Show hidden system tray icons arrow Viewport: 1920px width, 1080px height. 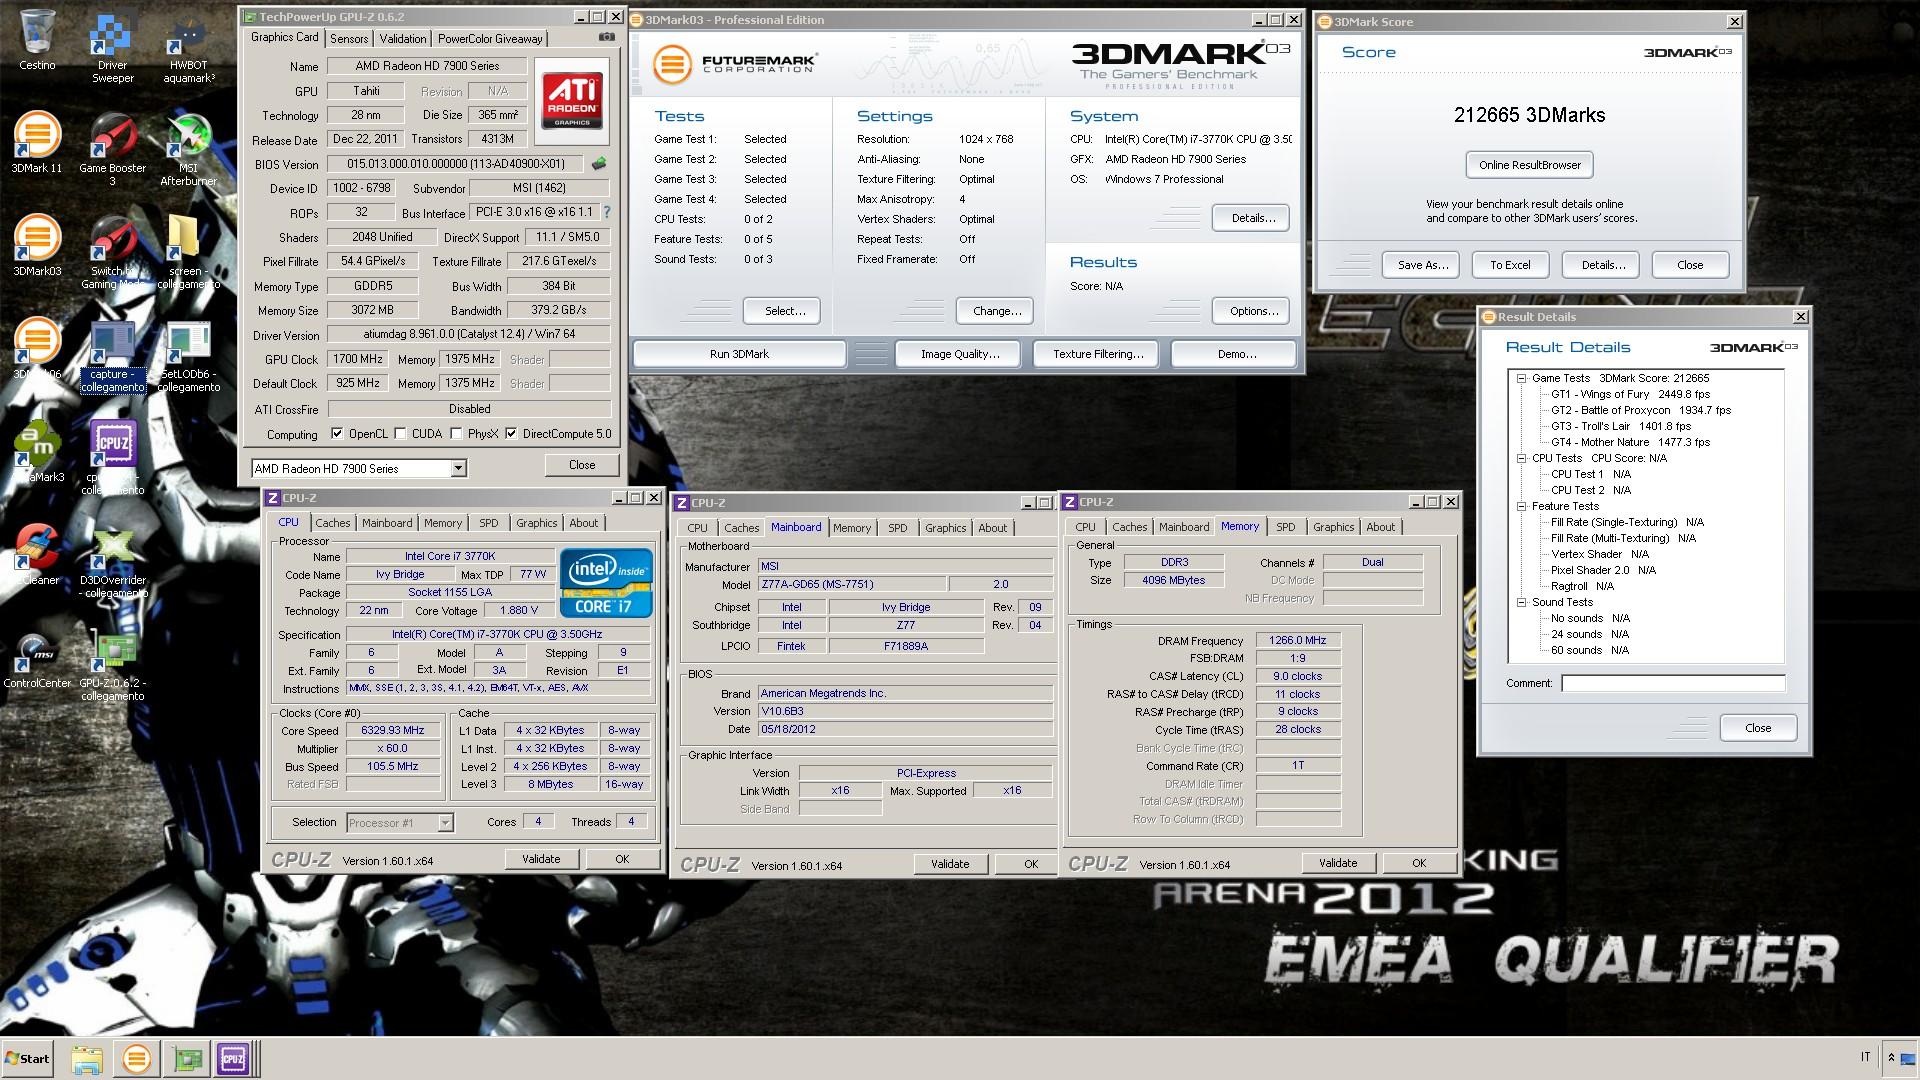tap(1891, 1057)
